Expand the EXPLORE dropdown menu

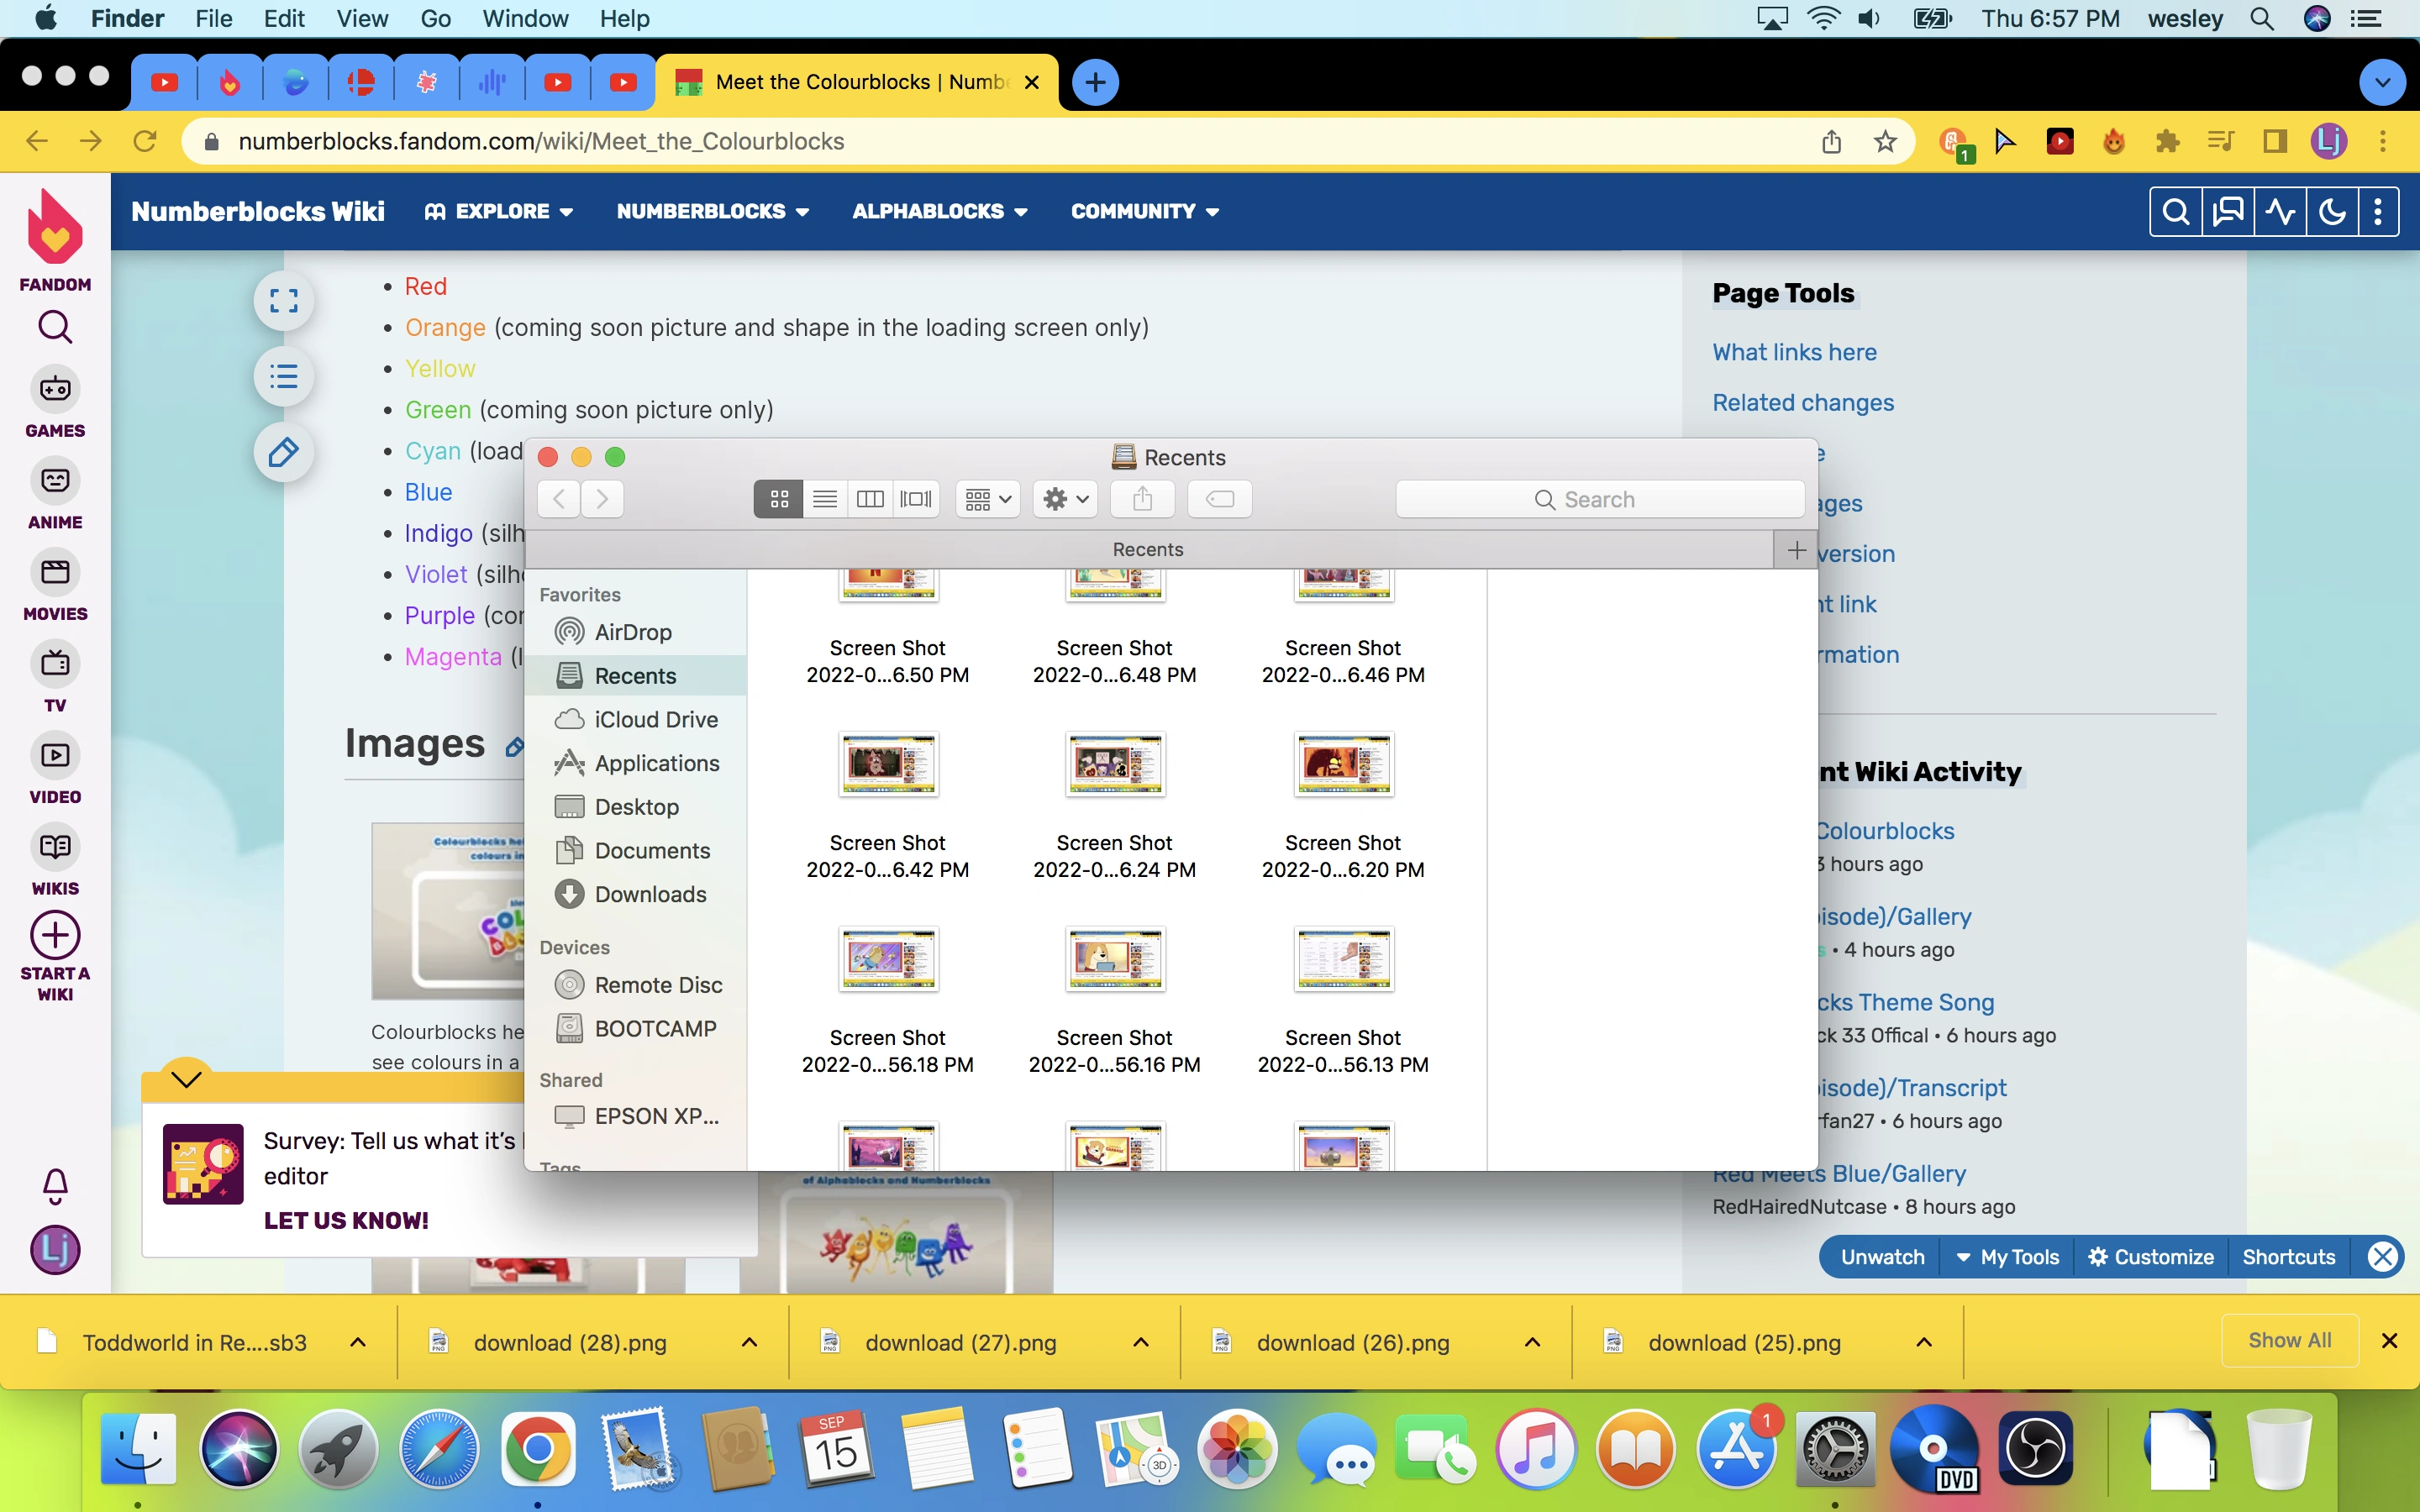coord(499,211)
